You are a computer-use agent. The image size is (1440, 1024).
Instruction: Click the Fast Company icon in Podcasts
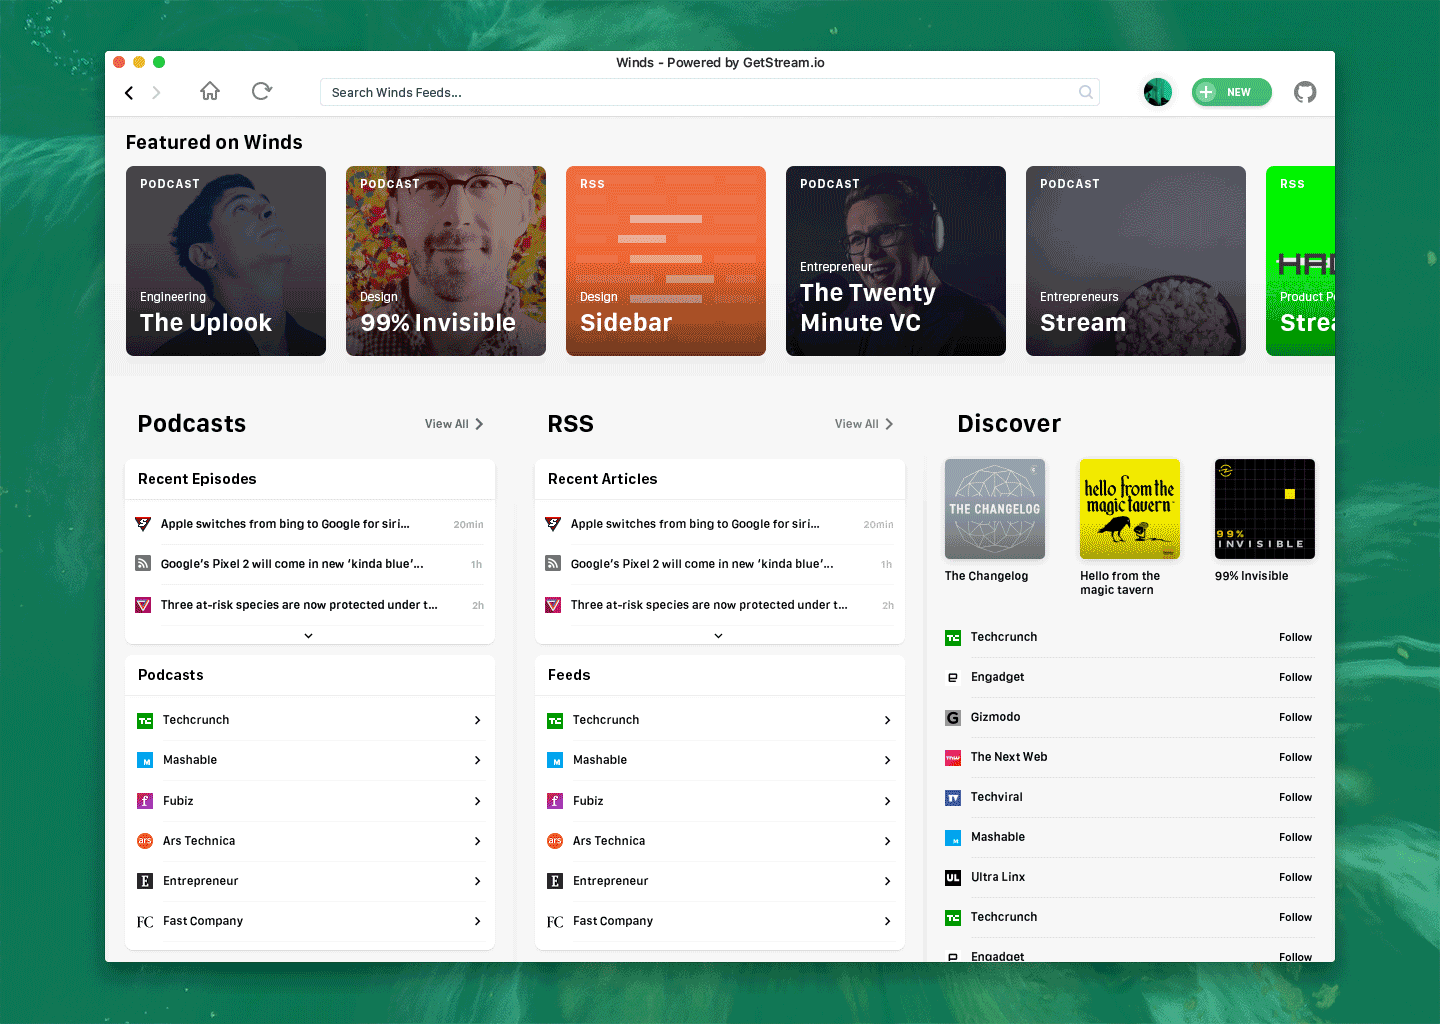point(145,920)
